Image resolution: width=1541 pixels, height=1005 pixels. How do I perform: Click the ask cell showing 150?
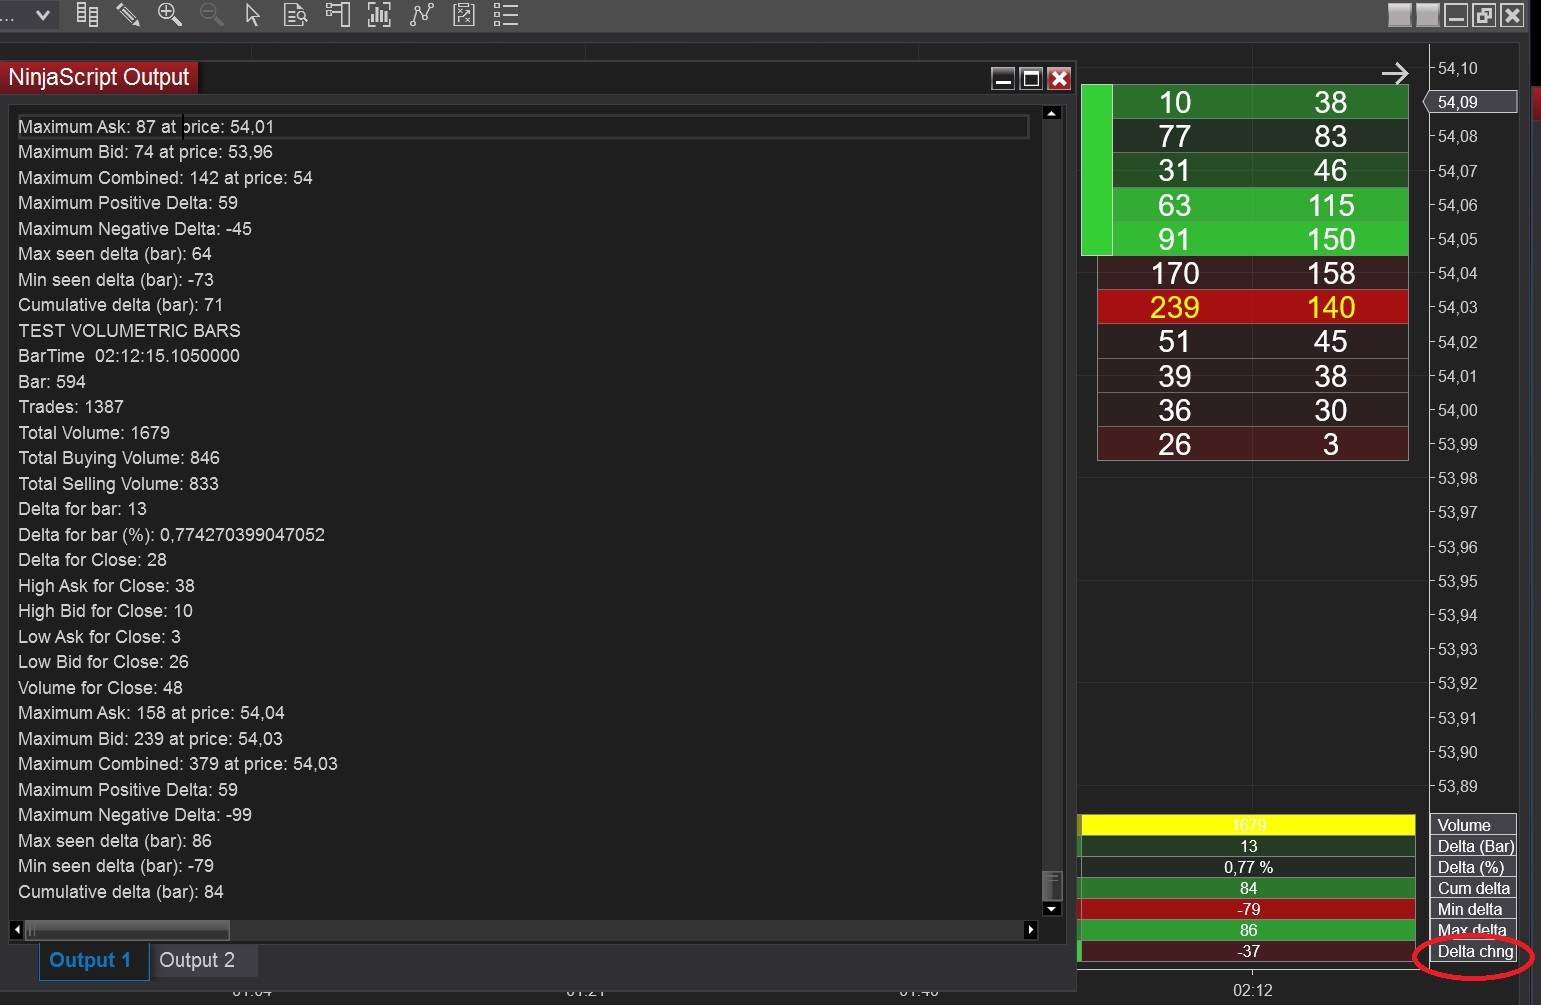click(1331, 240)
